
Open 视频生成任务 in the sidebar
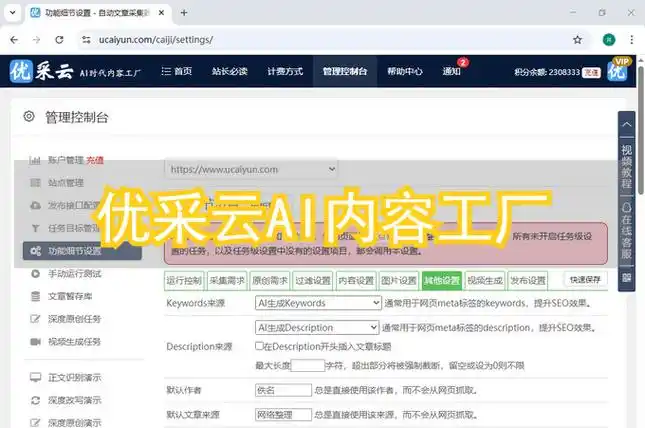(74, 342)
